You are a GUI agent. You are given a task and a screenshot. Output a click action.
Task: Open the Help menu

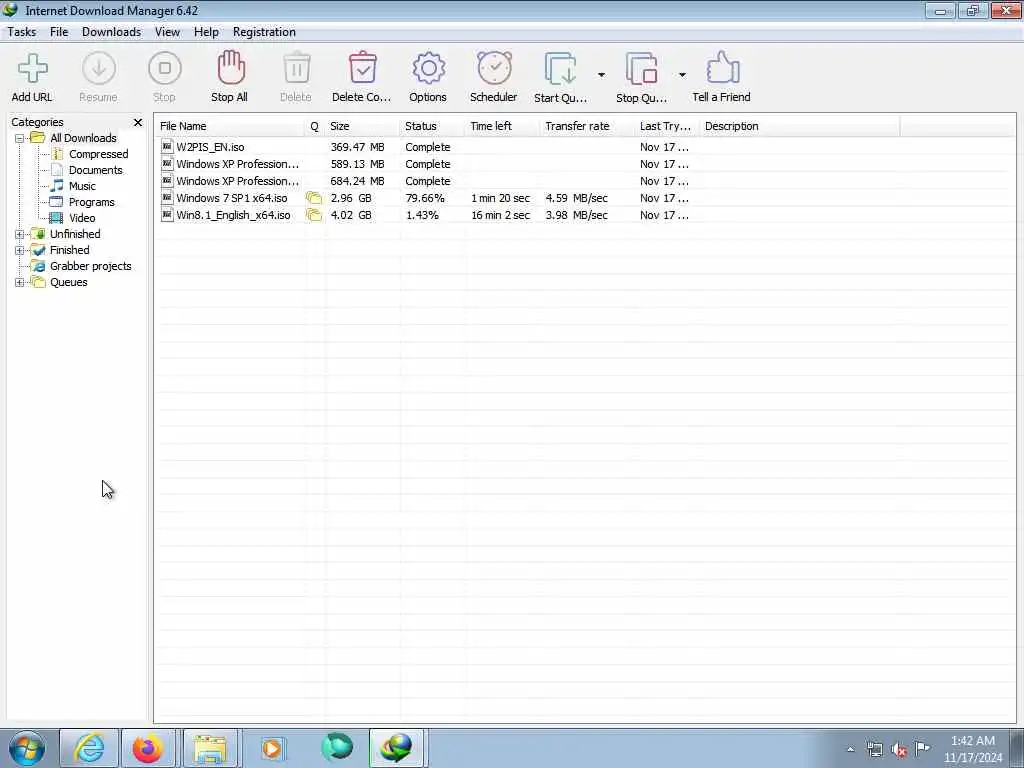[206, 32]
